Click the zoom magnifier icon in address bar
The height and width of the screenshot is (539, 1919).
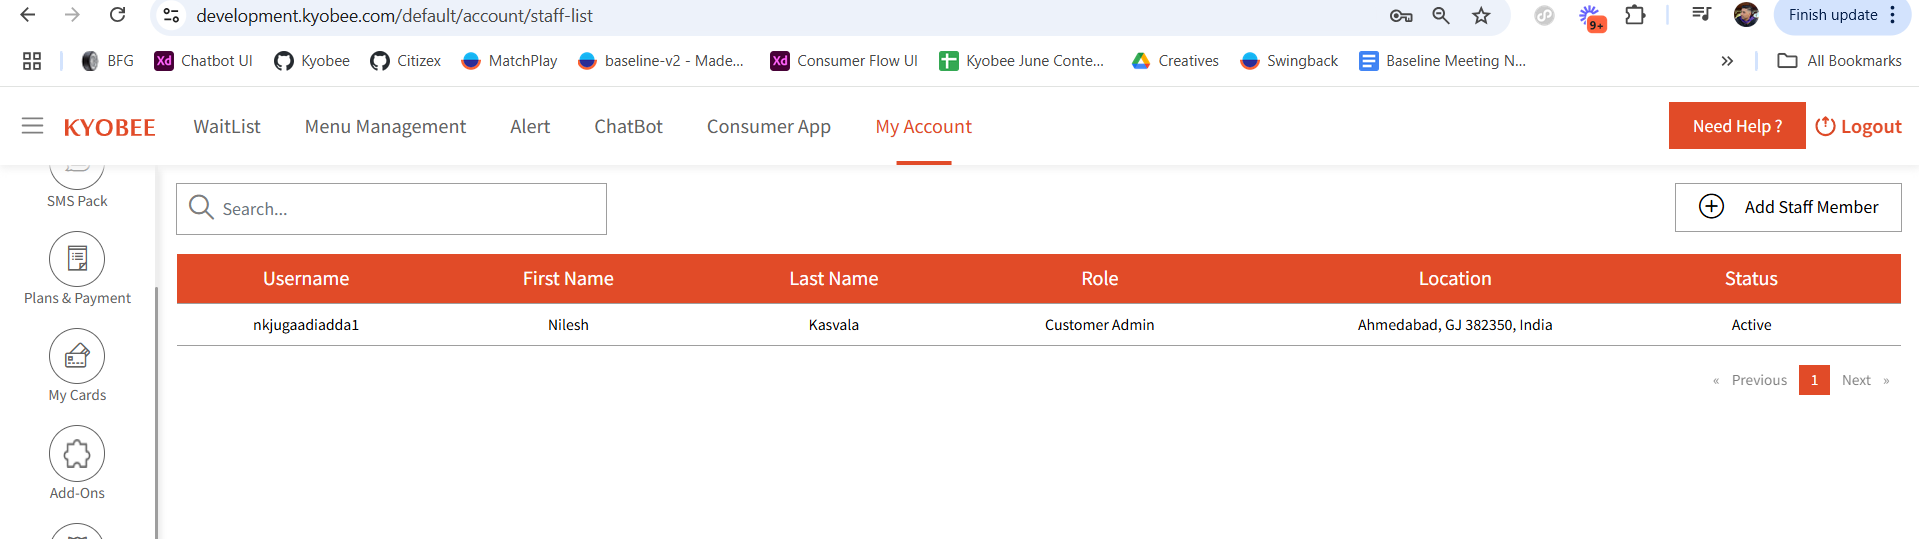pyautogui.click(x=1441, y=16)
